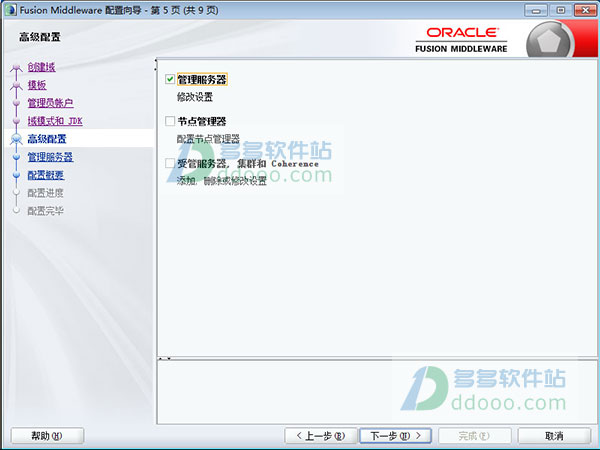Click the current 高级配置 step marker icon
The width and height of the screenshot is (600, 450).
click(16, 139)
